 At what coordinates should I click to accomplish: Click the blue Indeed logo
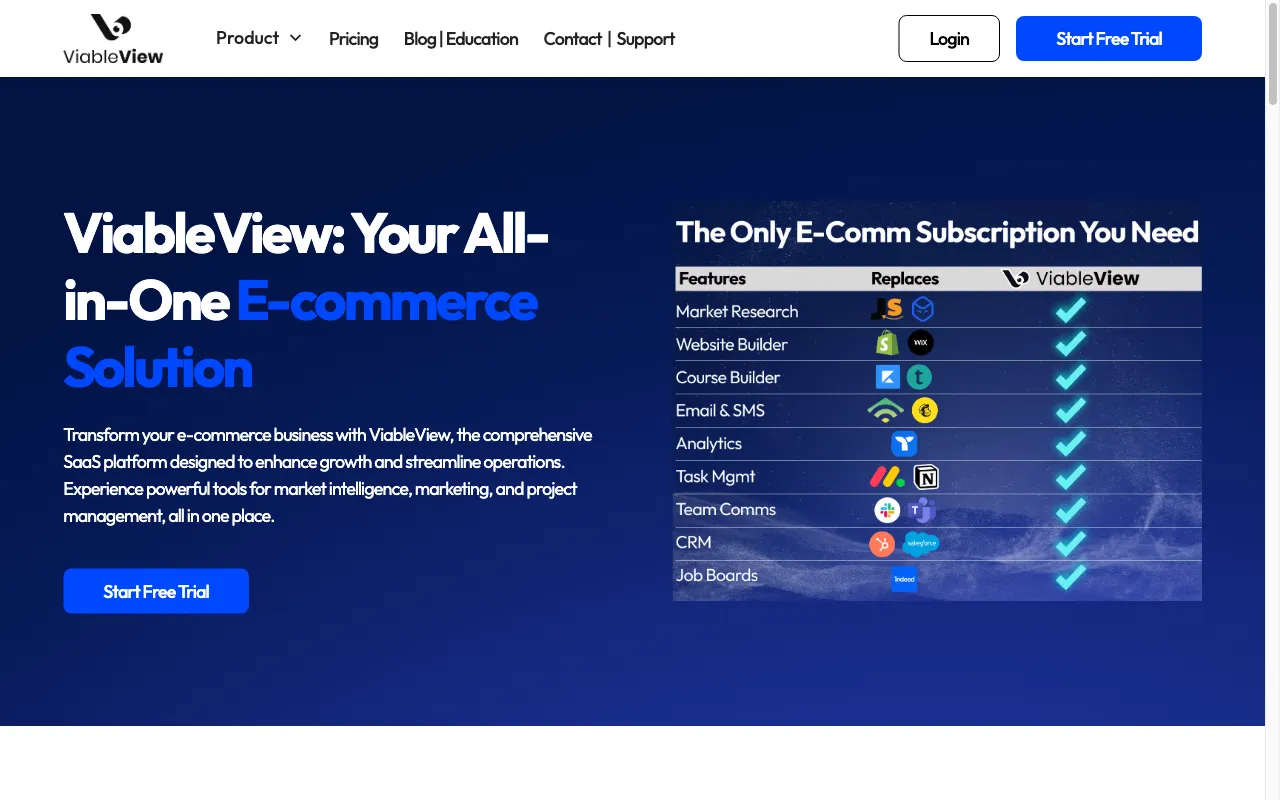coord(904,578)
